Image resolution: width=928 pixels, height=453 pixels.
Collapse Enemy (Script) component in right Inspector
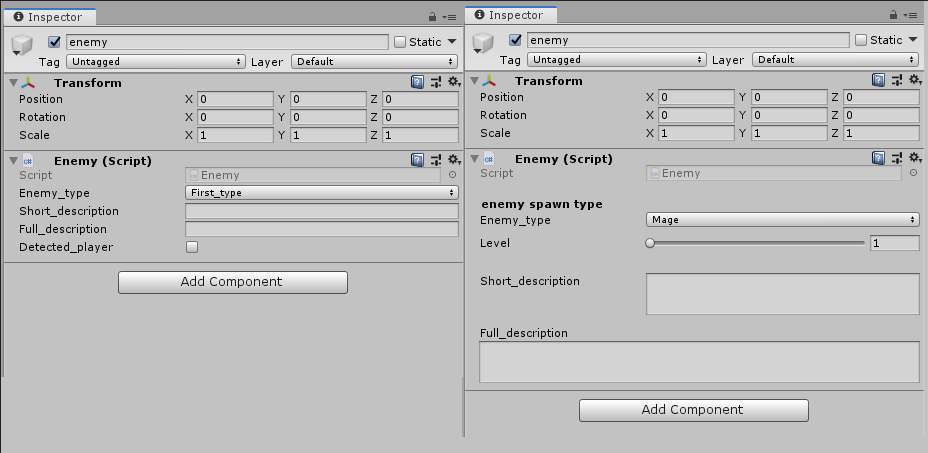tap(474, 159)
